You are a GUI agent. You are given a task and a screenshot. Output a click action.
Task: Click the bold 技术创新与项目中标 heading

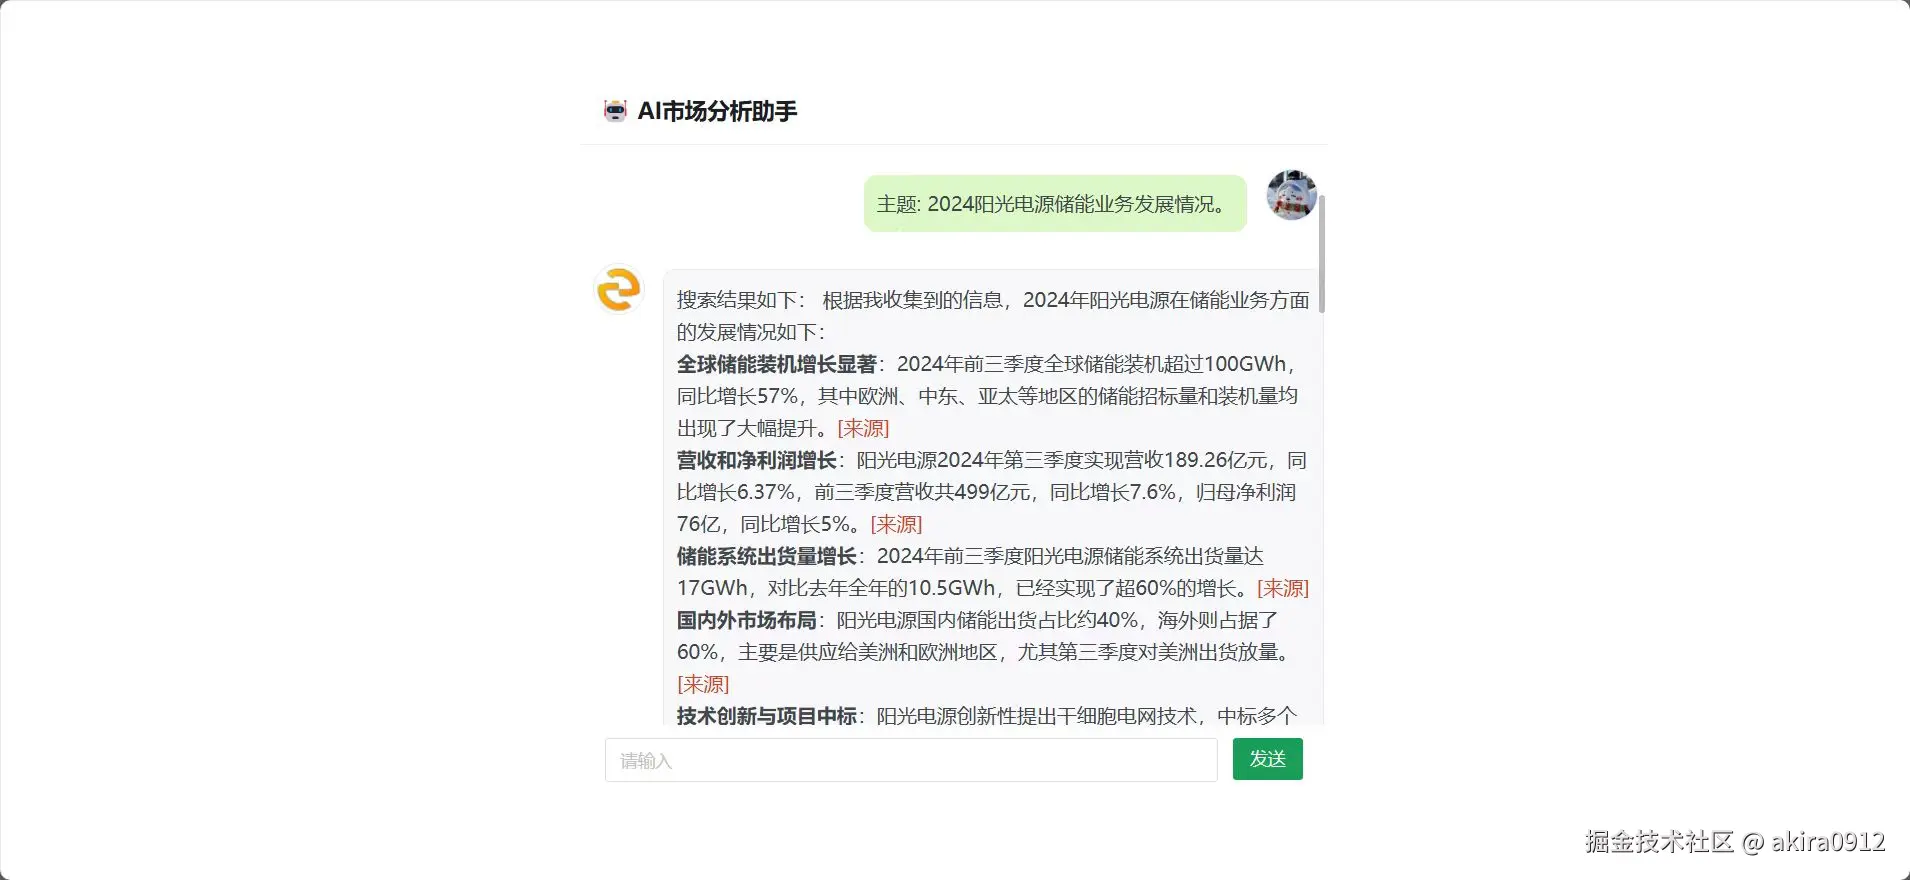766,716
